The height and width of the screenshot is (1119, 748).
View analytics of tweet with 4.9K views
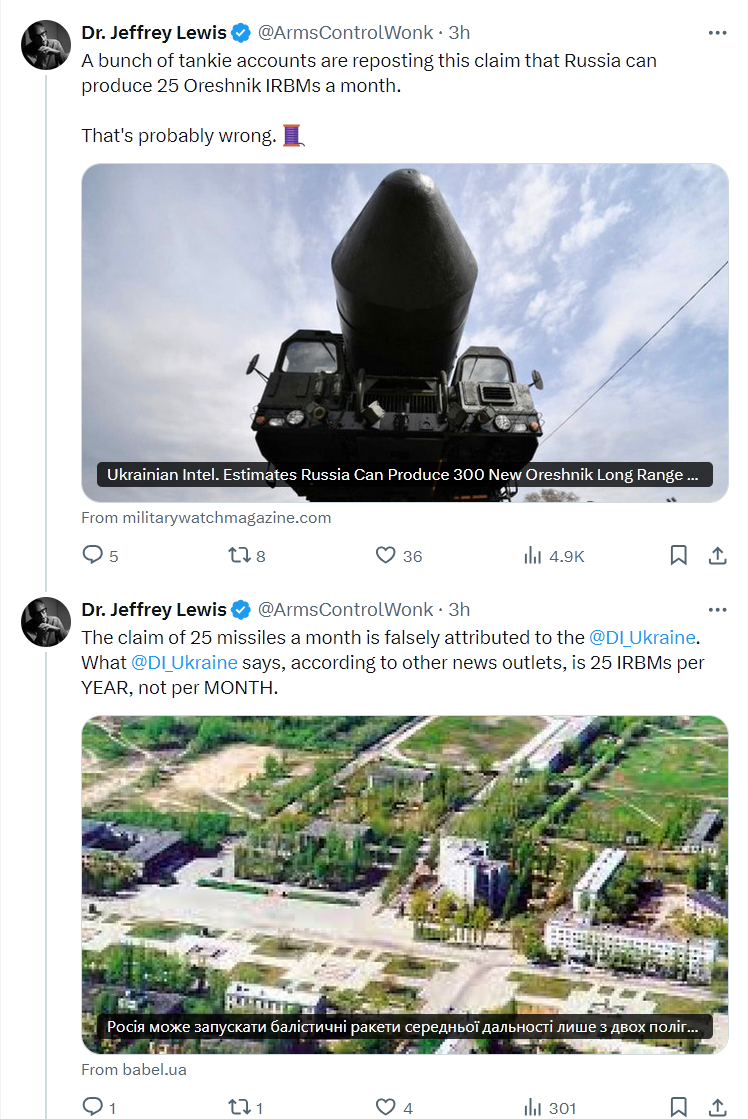click(x=533, y=555)
